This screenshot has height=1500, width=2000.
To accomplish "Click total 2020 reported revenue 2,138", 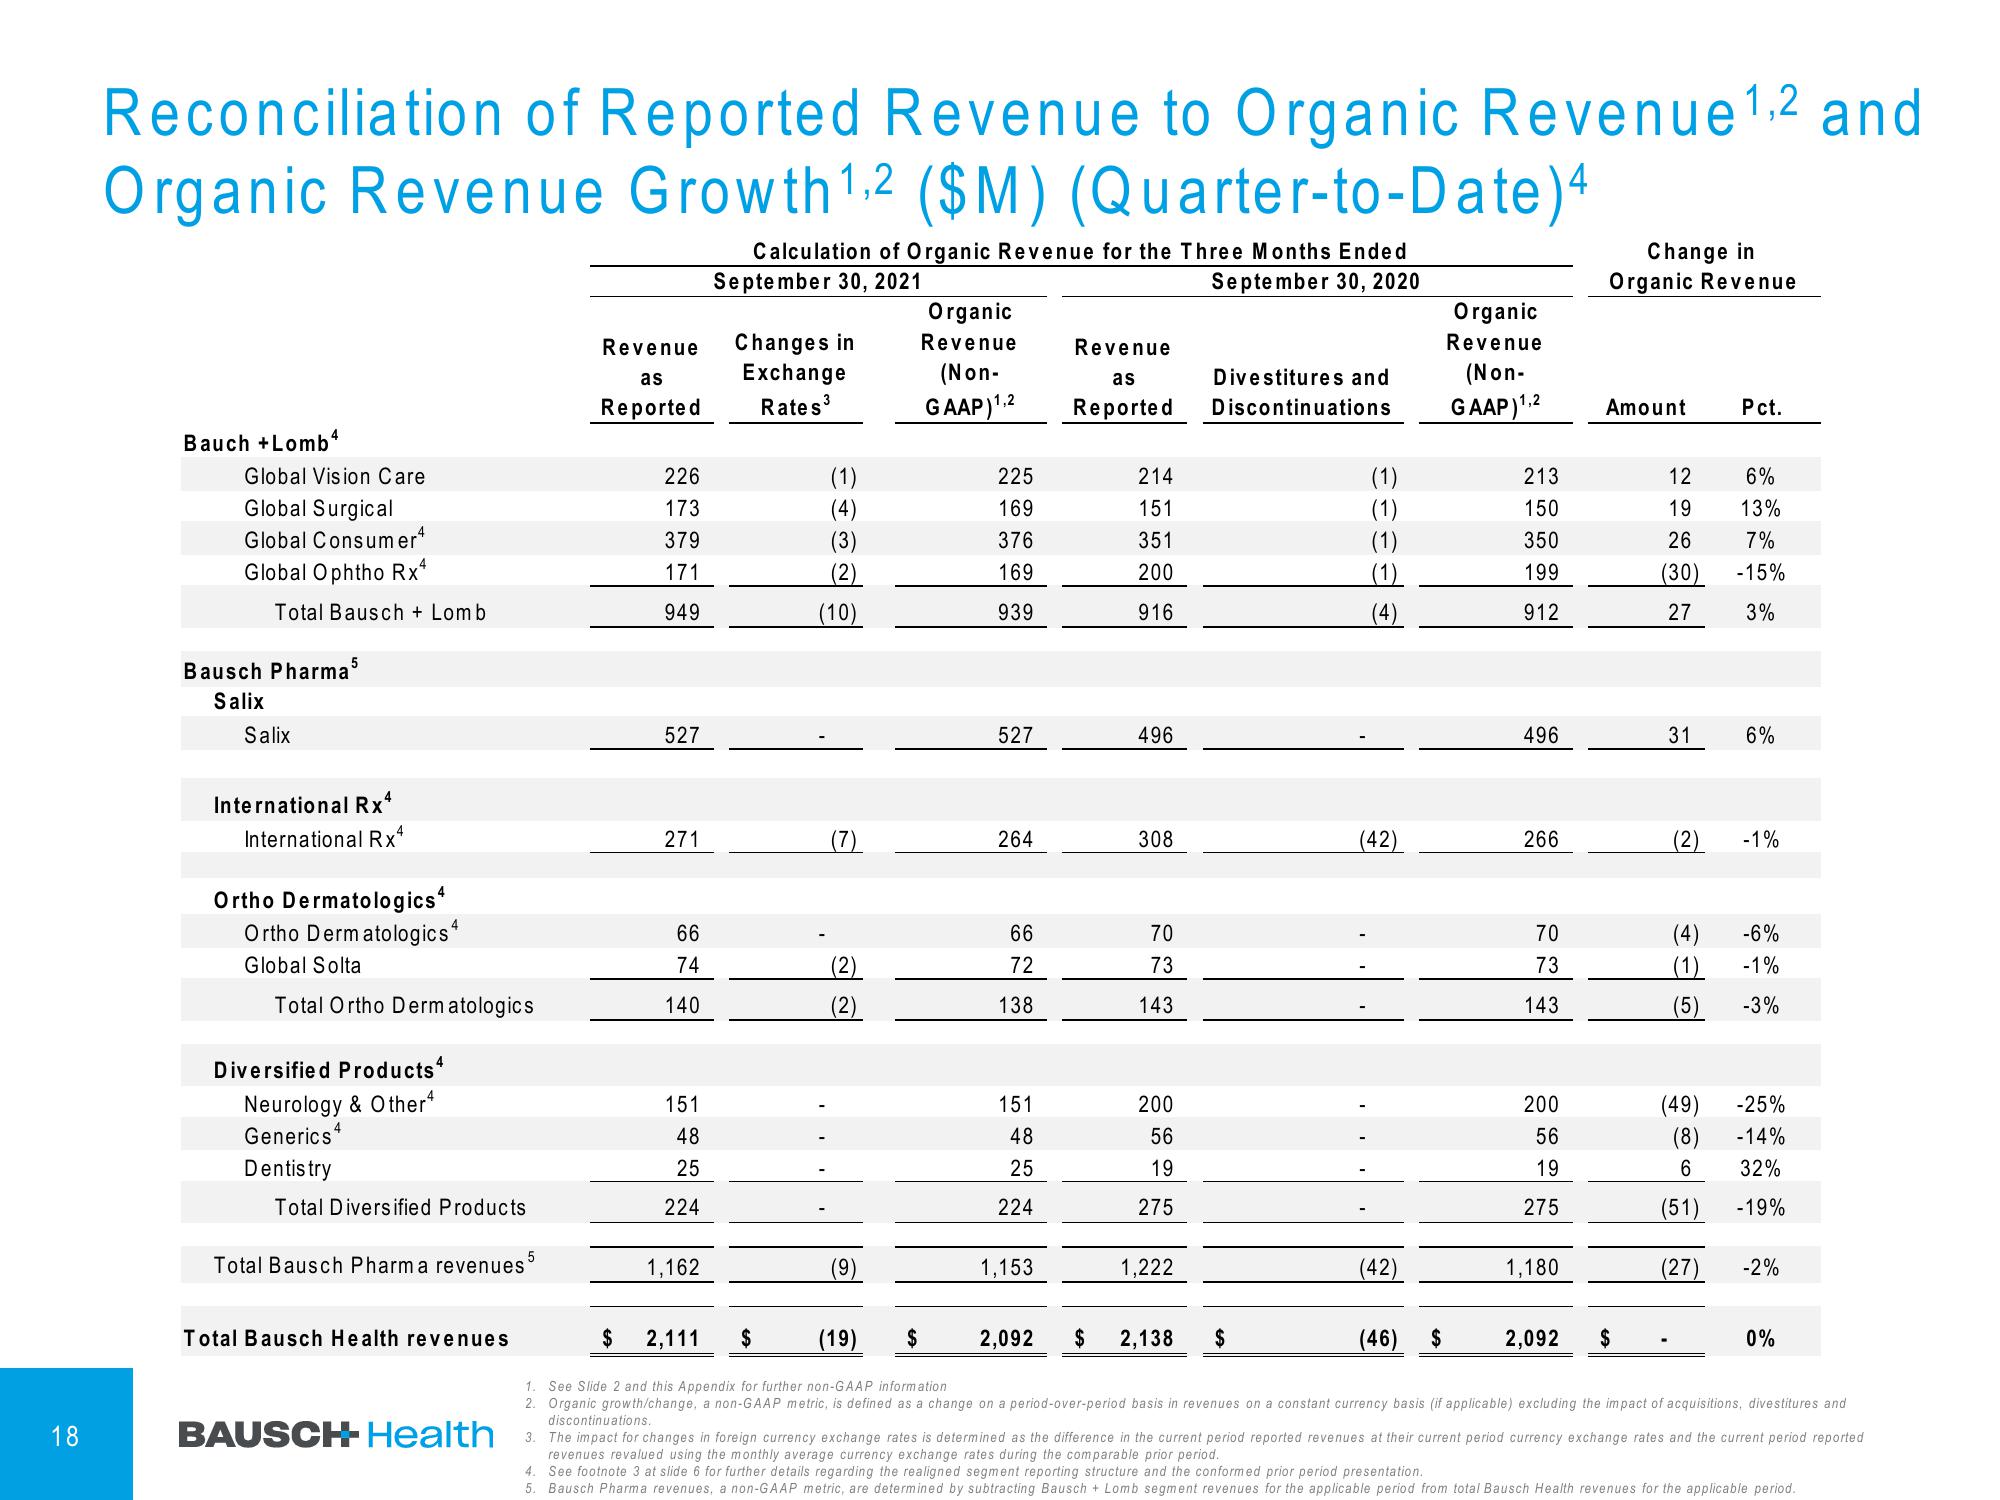I will [x=1146, y=1339].
